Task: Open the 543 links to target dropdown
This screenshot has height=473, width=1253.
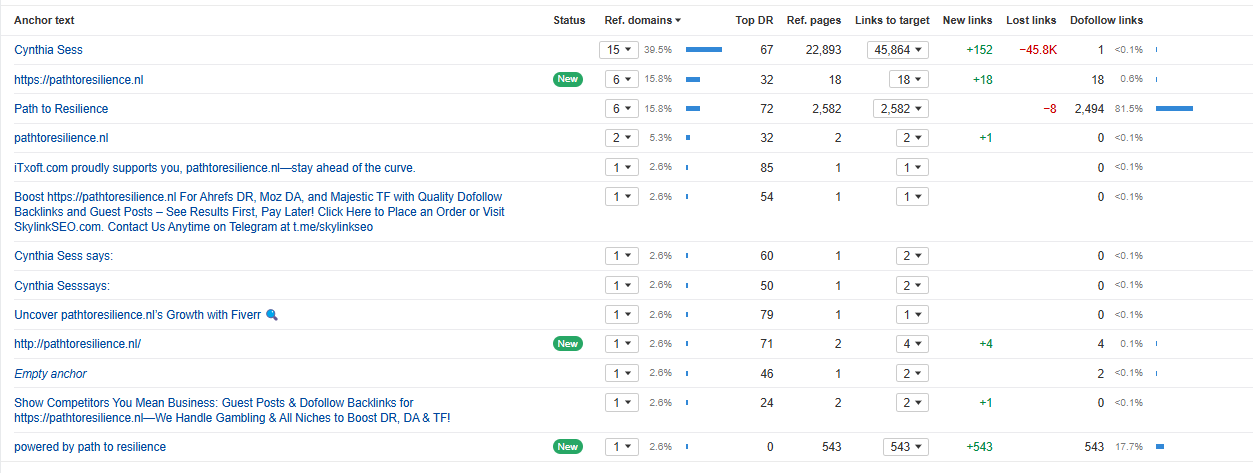Action: tap(905, 447)
